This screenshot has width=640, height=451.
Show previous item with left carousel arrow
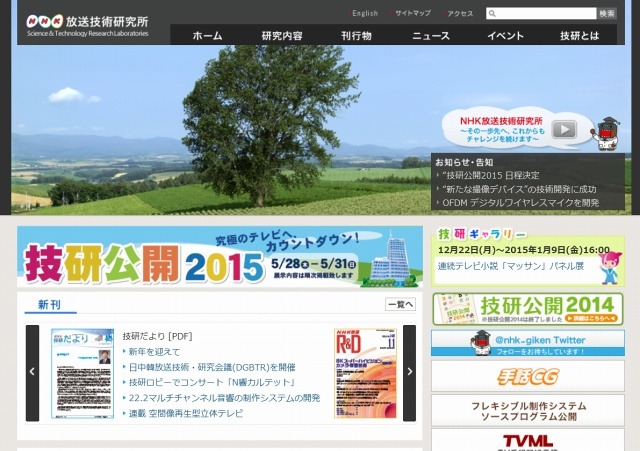32,372
